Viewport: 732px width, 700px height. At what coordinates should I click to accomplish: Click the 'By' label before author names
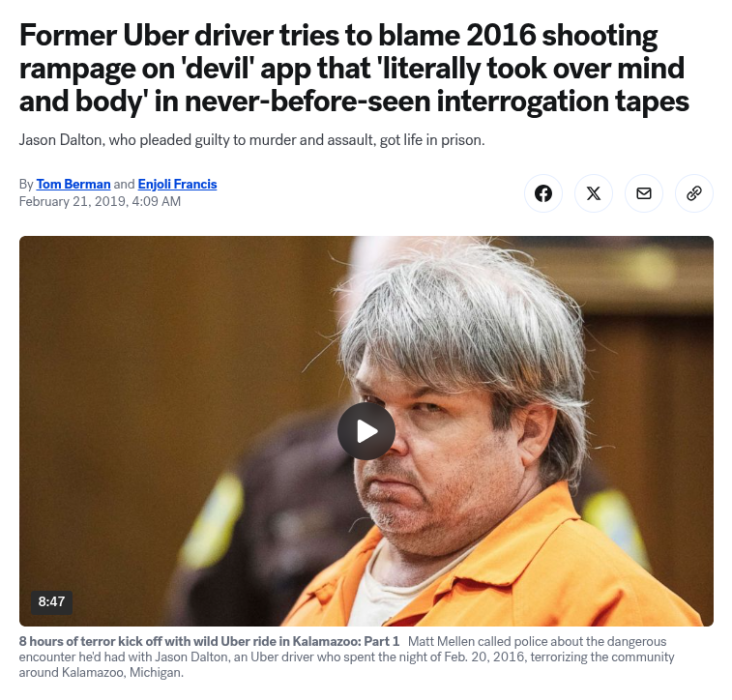pos(26,184)
